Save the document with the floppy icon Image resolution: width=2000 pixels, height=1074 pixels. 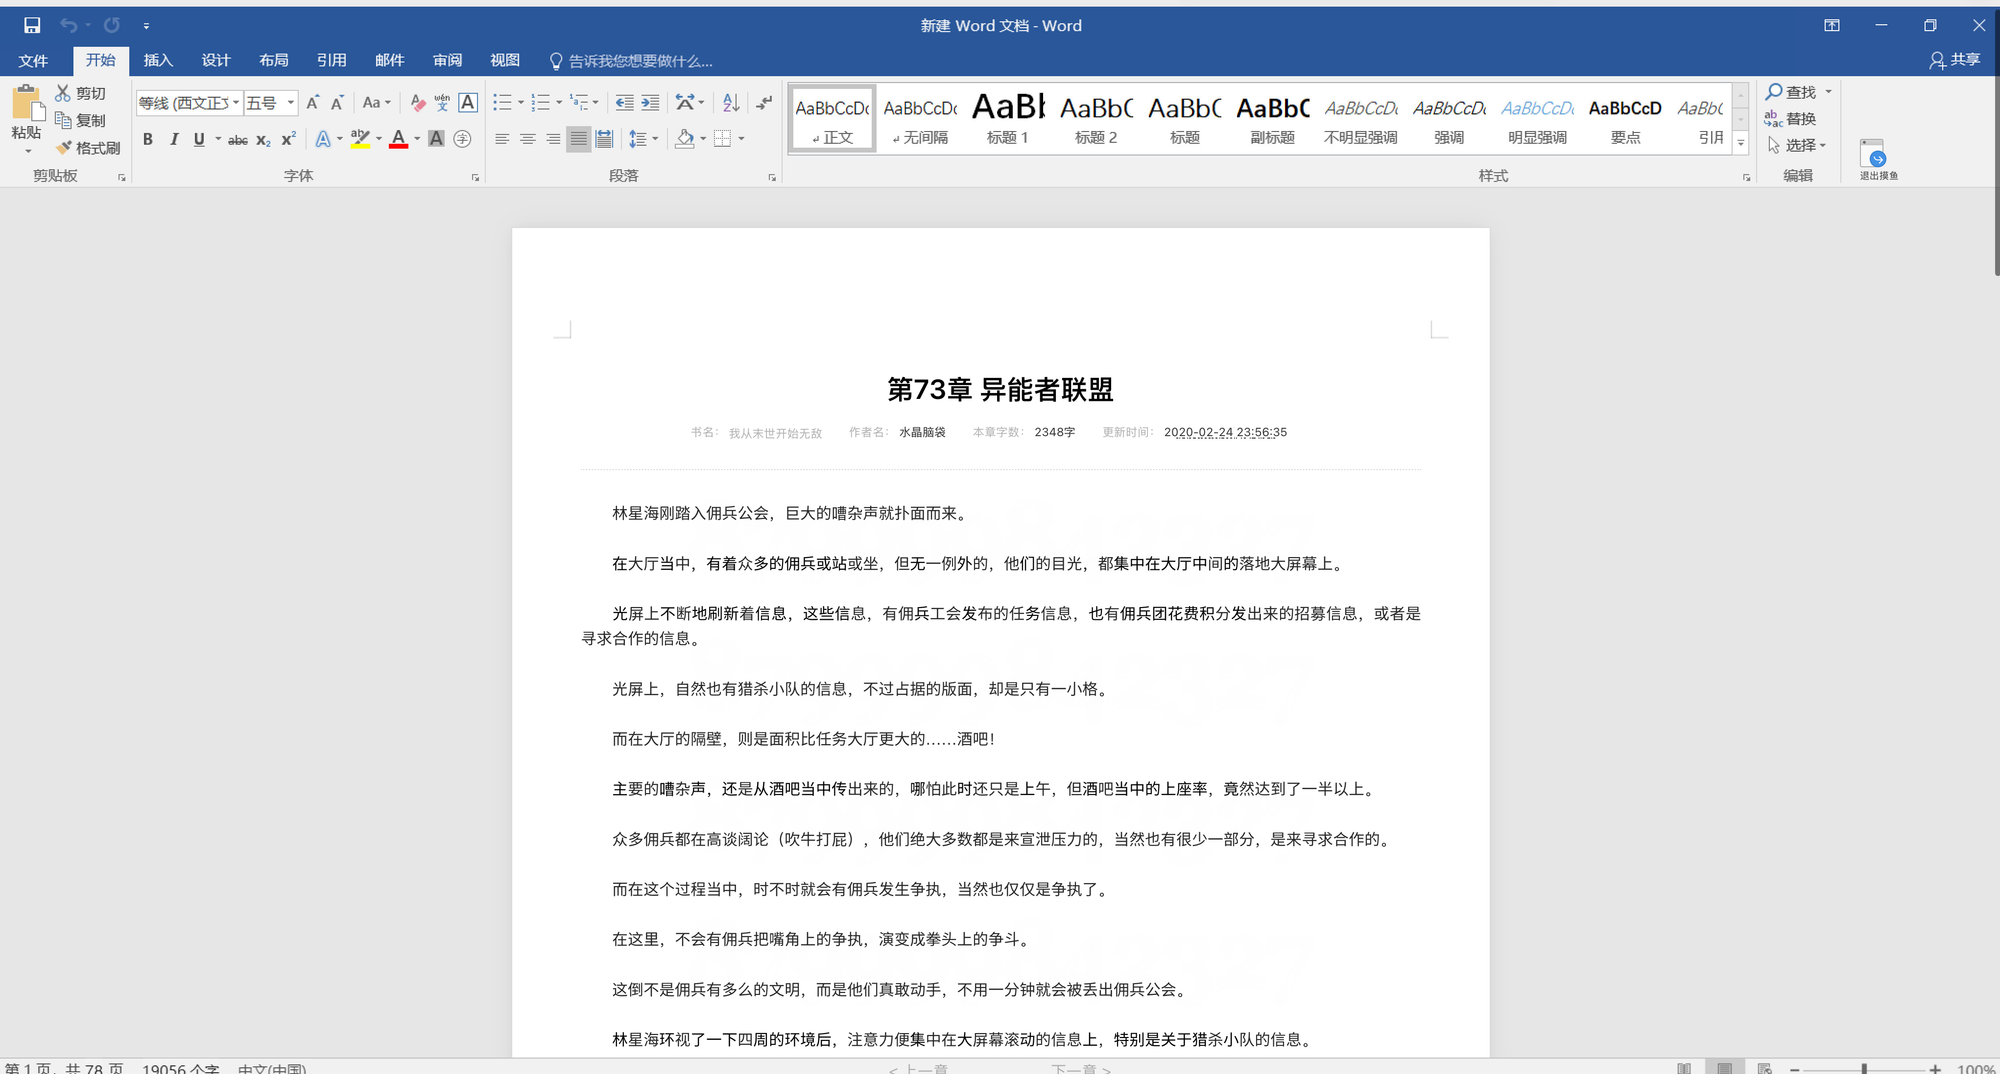pyautogui.click(x=32, y=25)
